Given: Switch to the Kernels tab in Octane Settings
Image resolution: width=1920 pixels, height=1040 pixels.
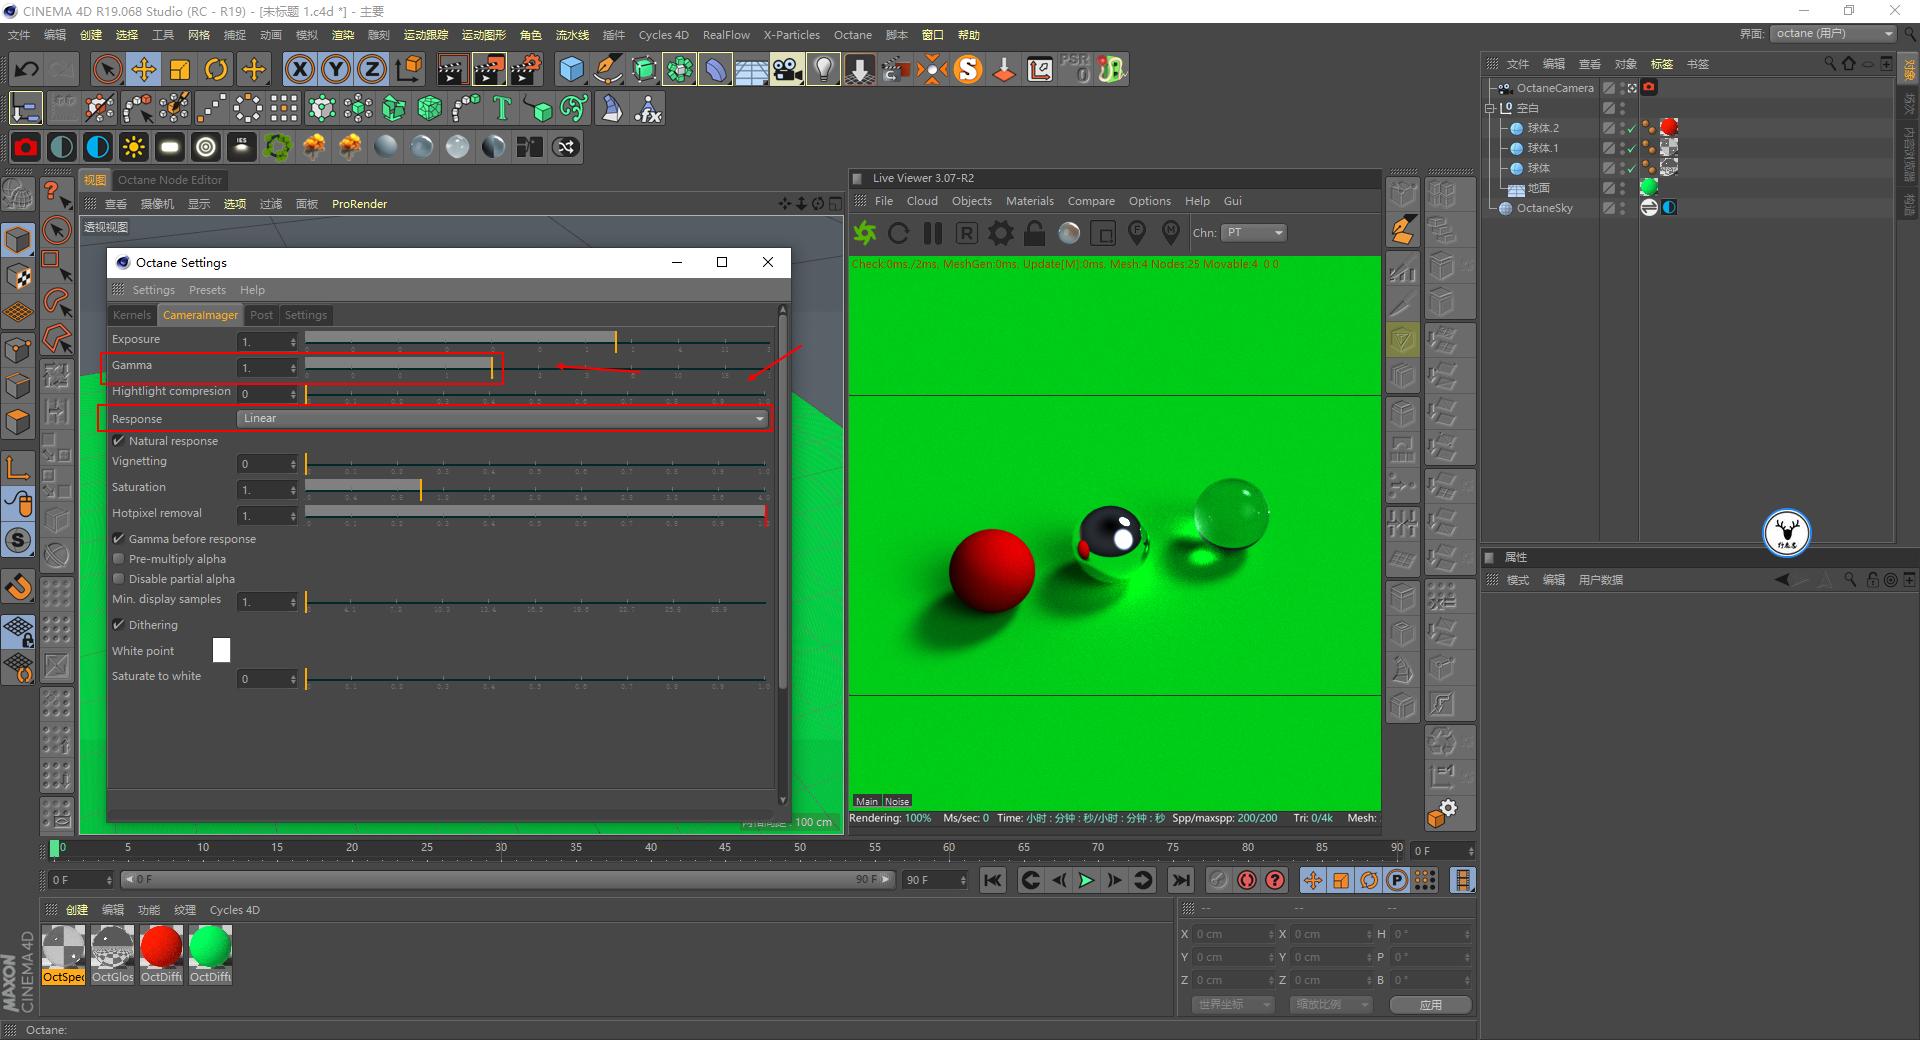Looking at the screenshot, I should [131, 314].
